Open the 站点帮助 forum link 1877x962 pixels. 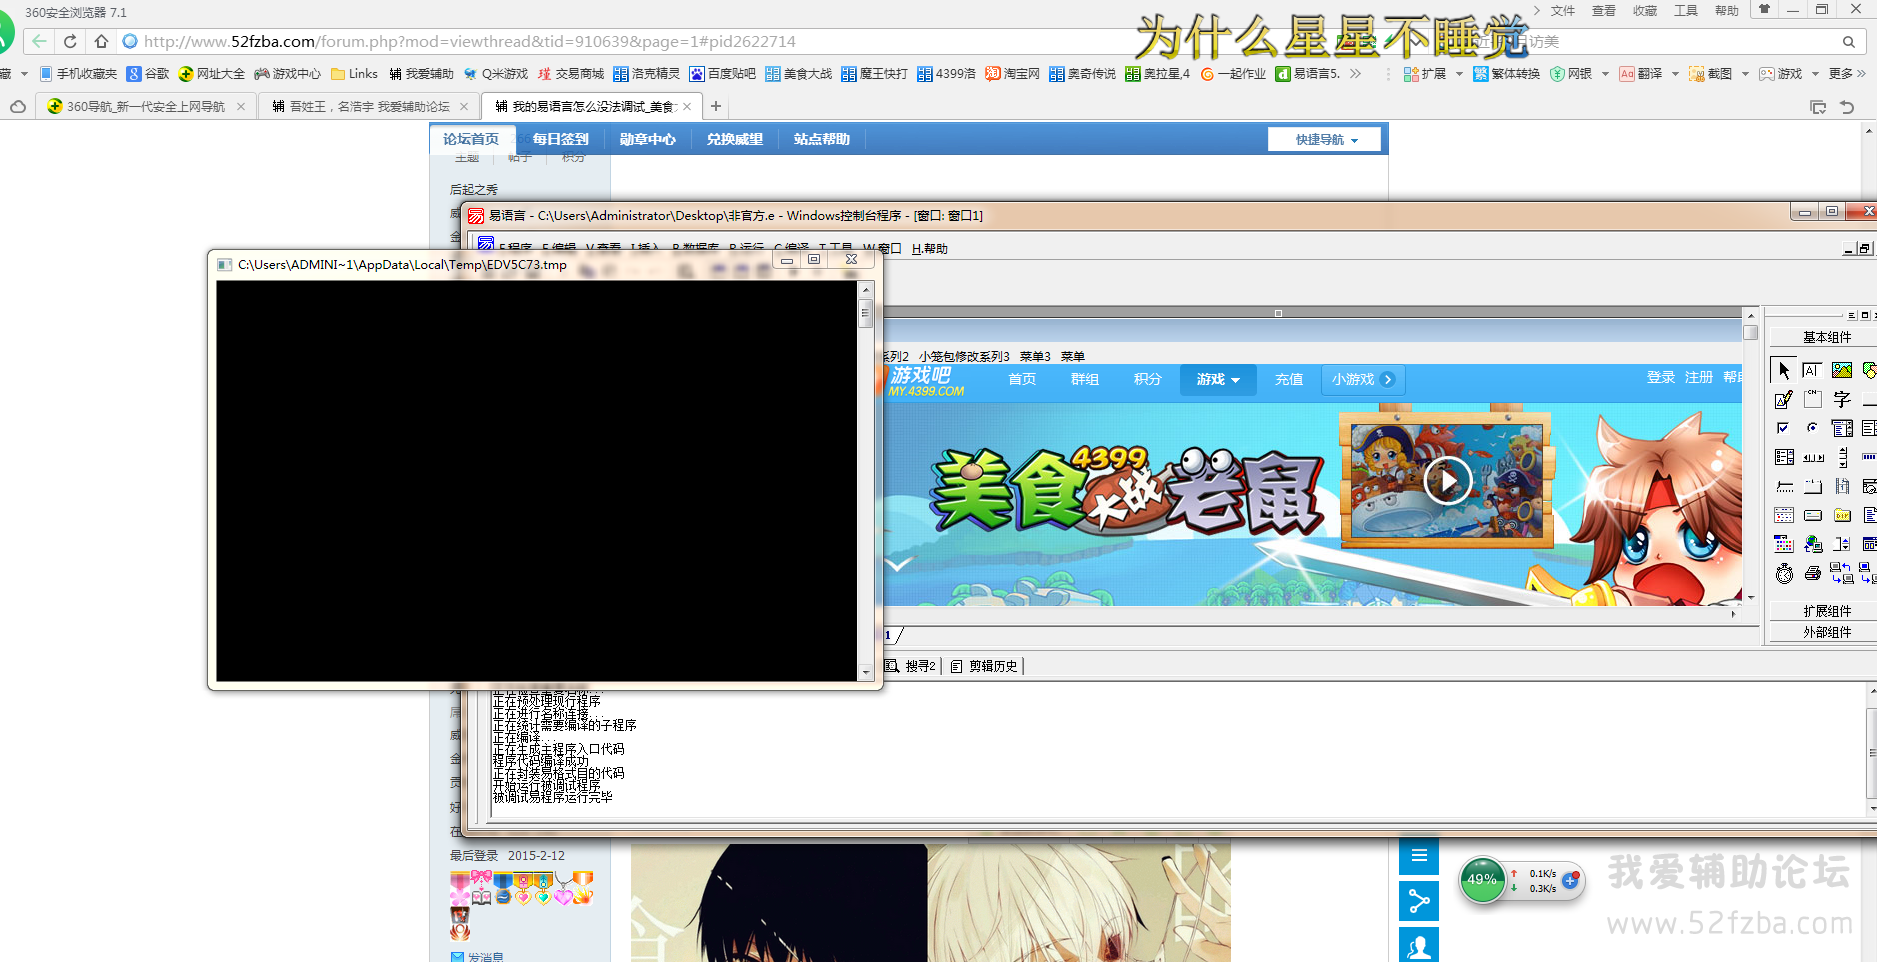821,140
